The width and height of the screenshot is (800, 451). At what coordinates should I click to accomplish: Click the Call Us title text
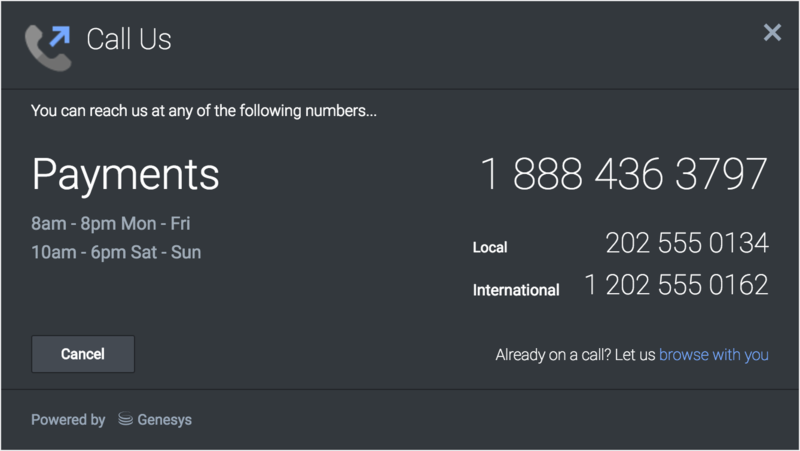point(129,39)
